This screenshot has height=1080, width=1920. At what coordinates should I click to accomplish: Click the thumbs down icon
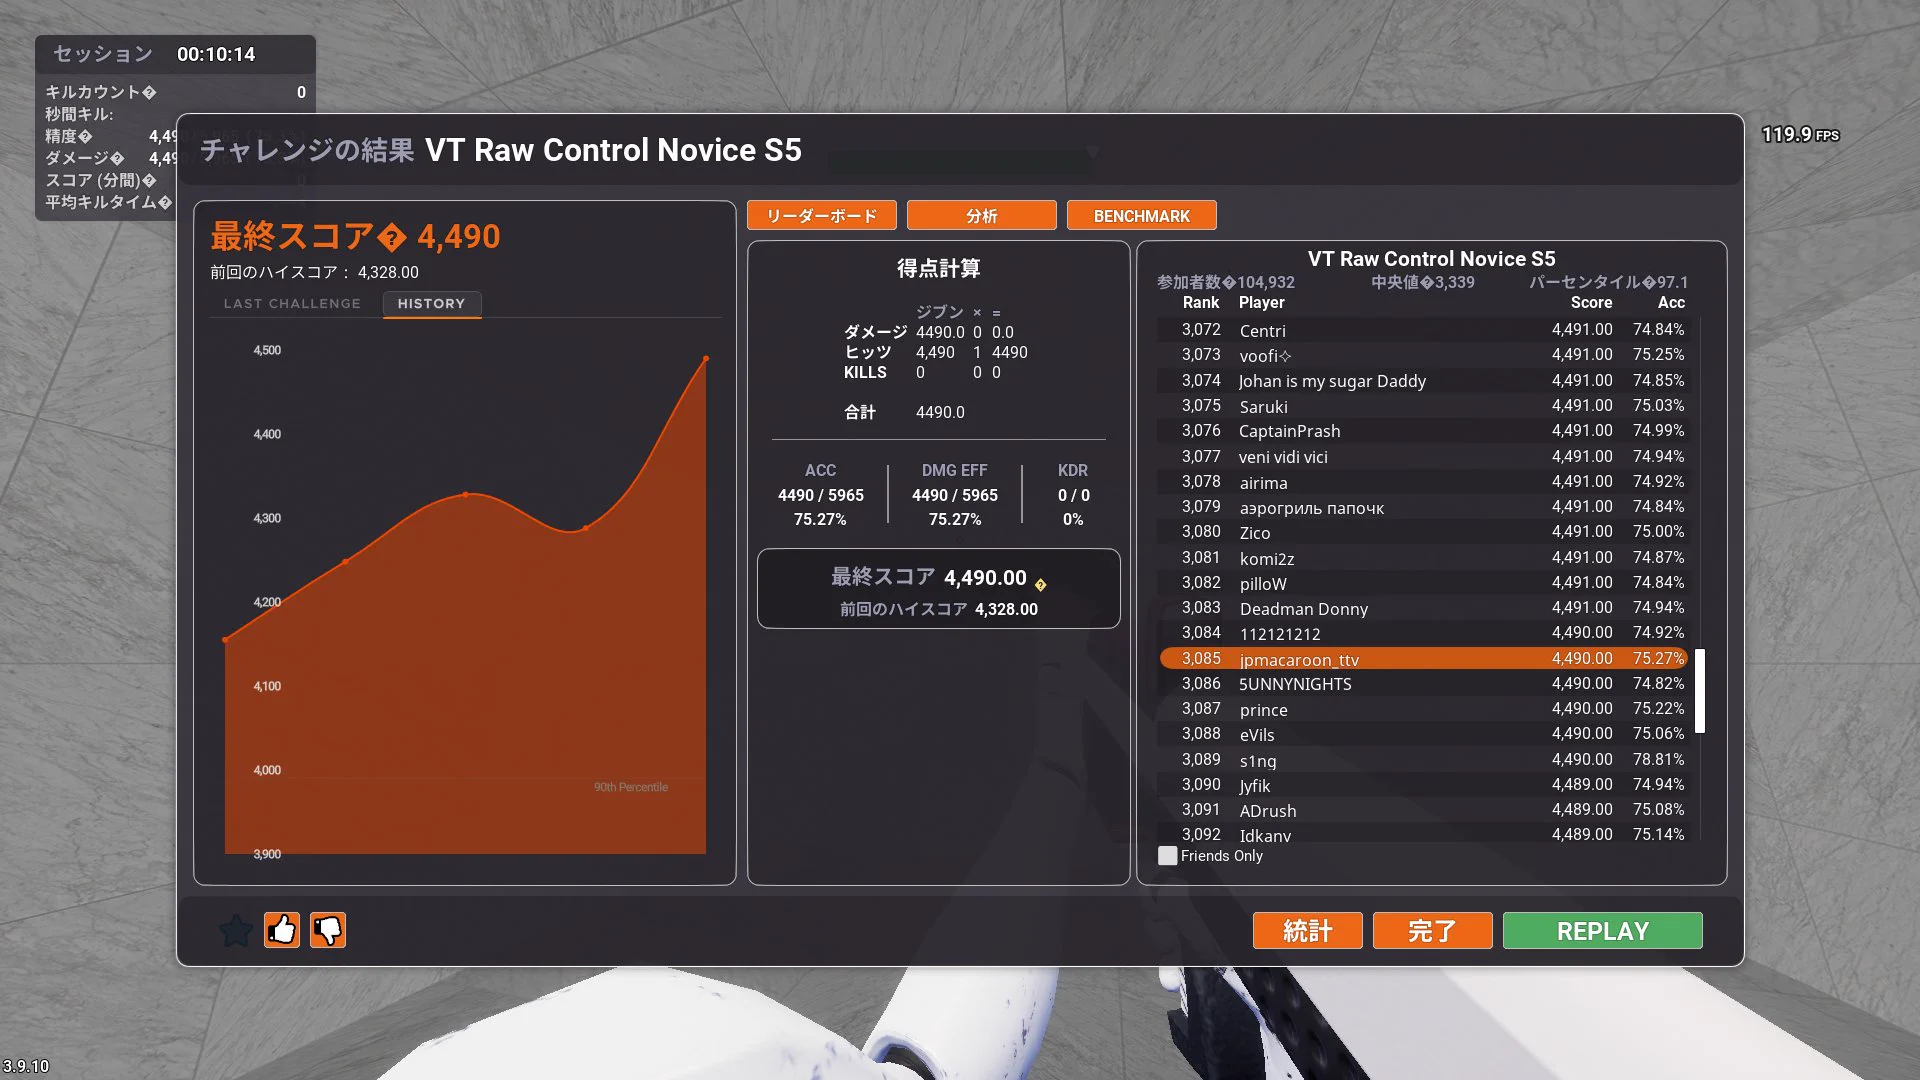328,930
